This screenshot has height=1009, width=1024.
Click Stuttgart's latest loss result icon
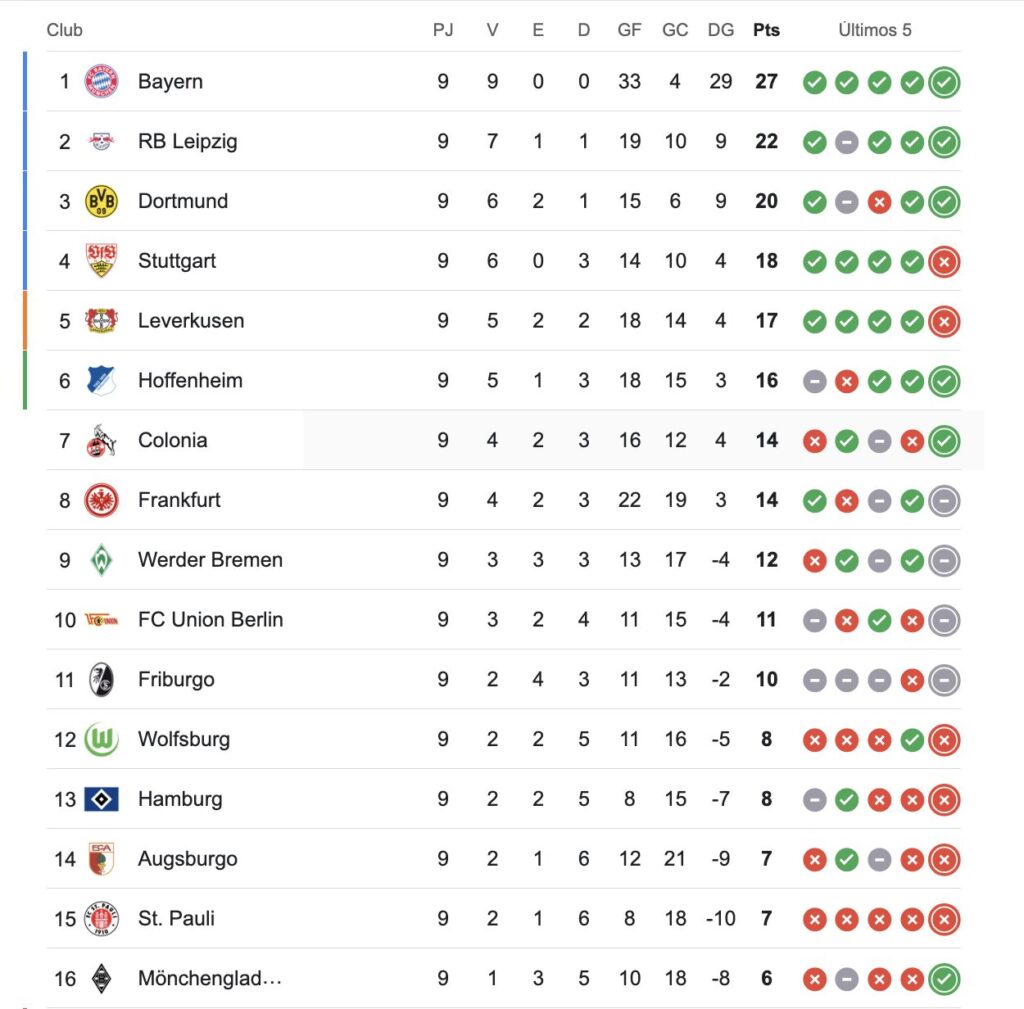point(944,262)
